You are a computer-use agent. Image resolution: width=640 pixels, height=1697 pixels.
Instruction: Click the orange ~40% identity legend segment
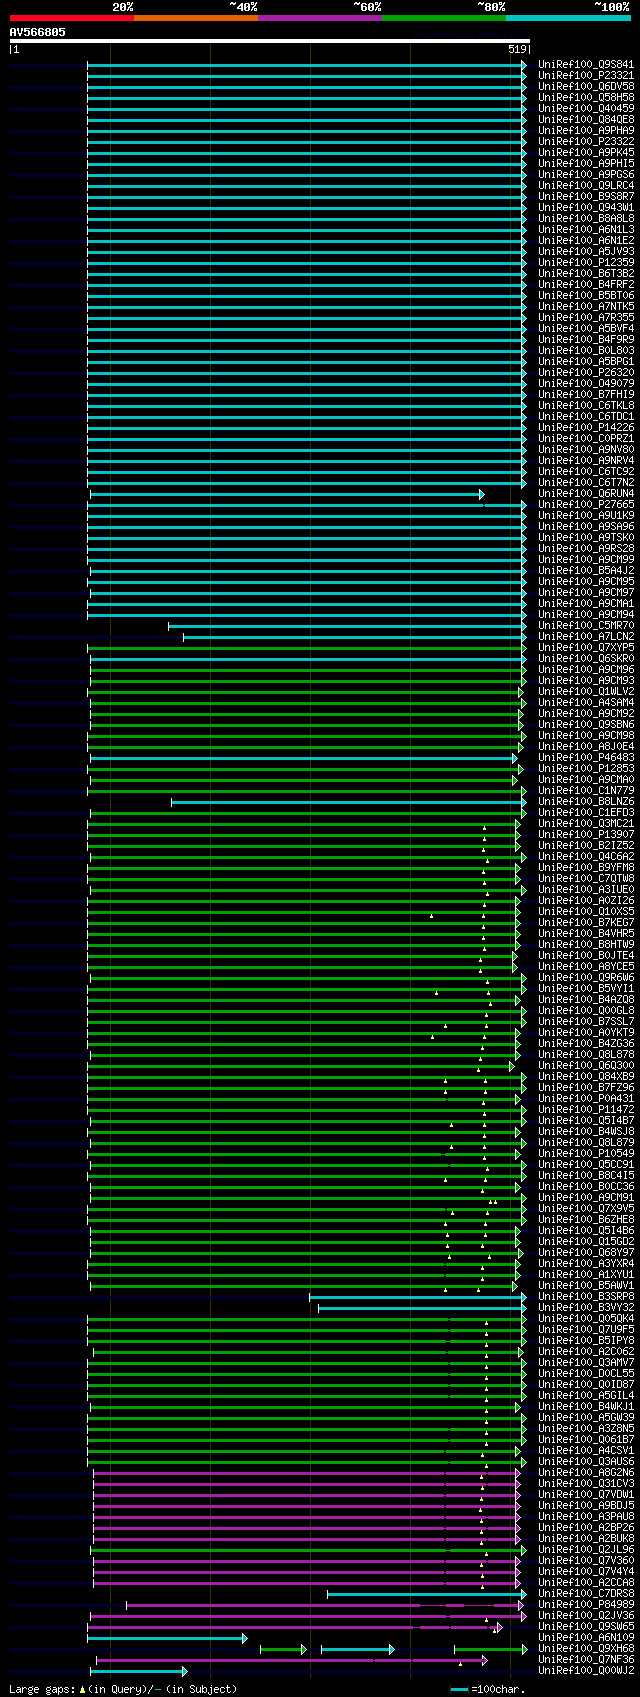(x=196, y=18)
